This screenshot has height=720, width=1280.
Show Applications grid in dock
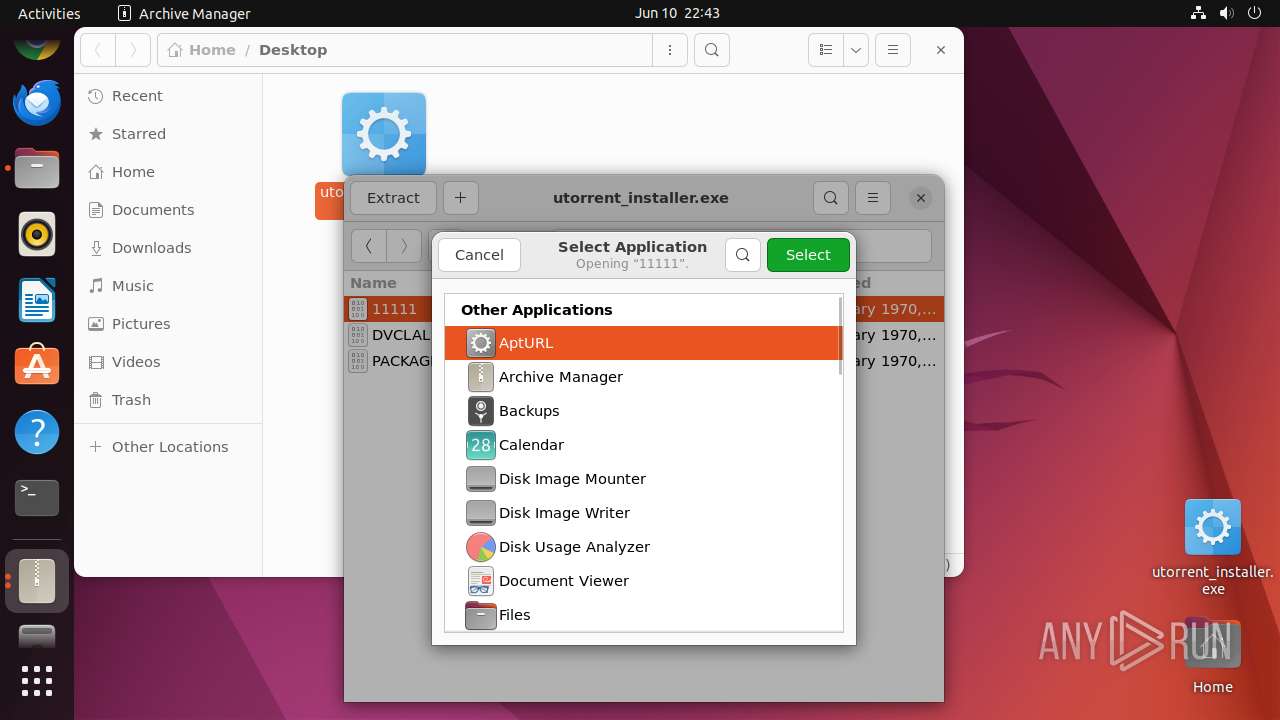[37, 681]
